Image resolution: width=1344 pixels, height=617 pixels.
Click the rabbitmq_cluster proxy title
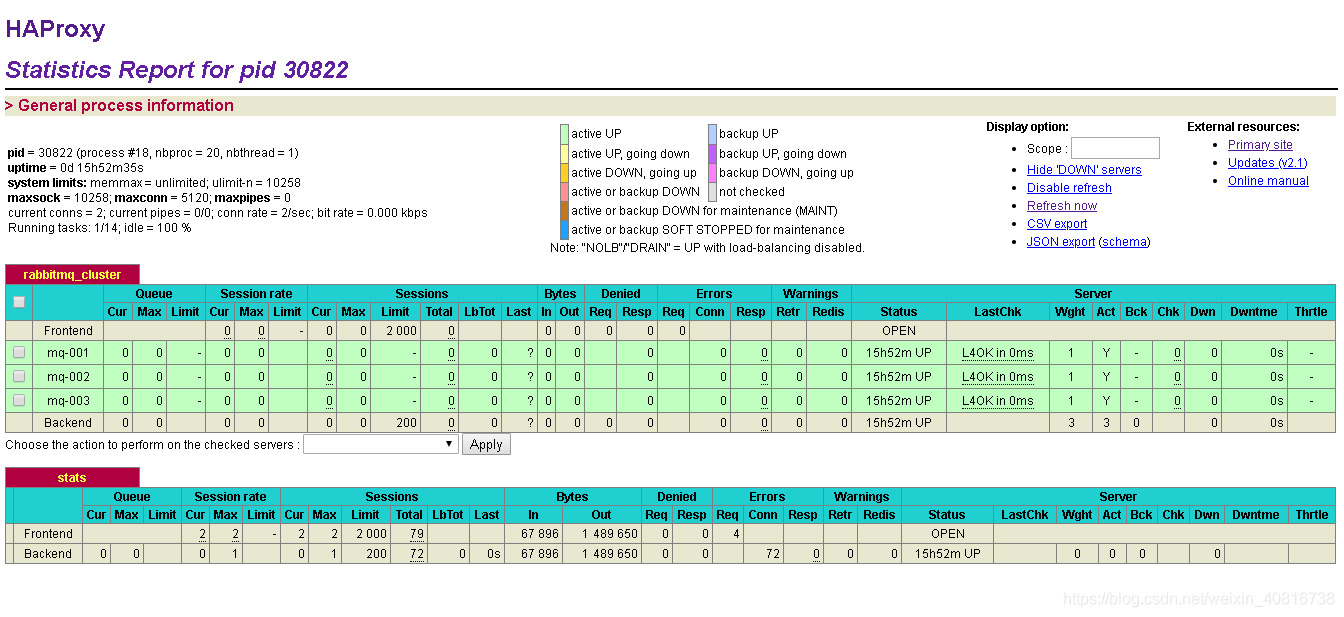[x=72, y=275]
